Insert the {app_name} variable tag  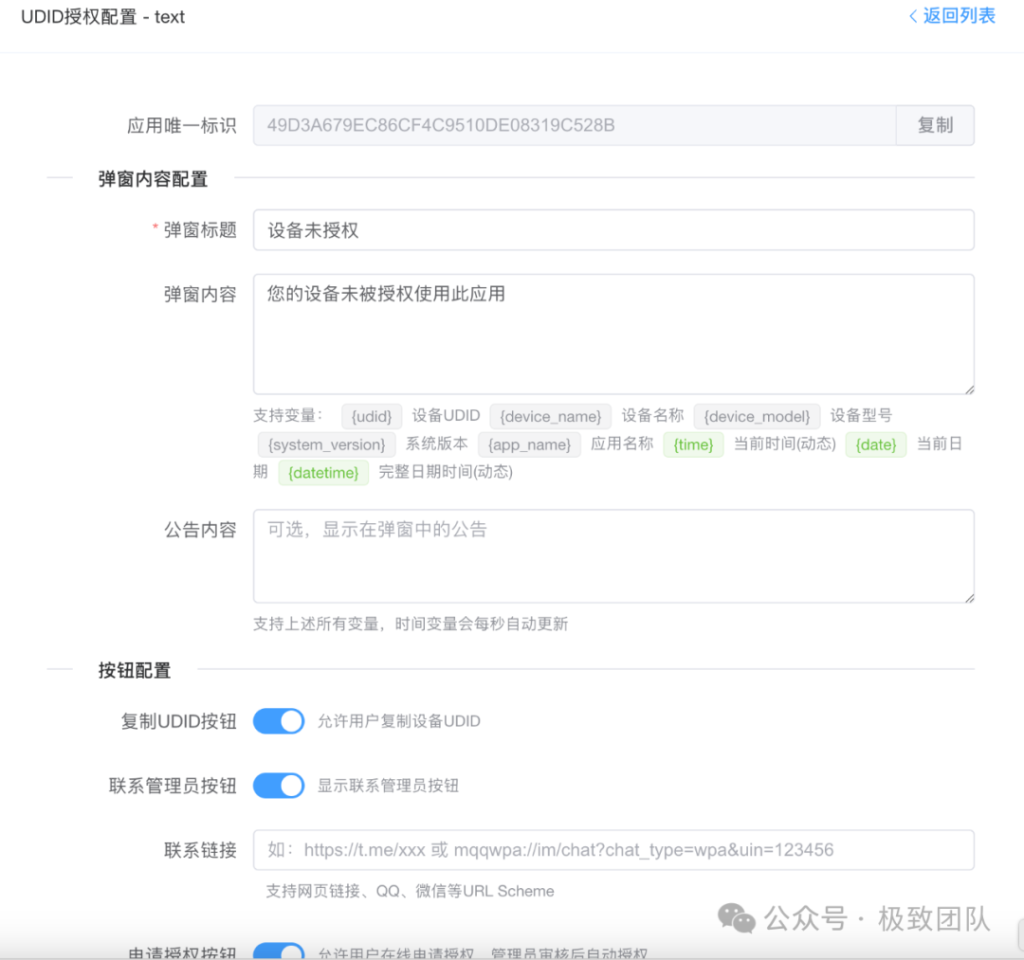point(529,444)
